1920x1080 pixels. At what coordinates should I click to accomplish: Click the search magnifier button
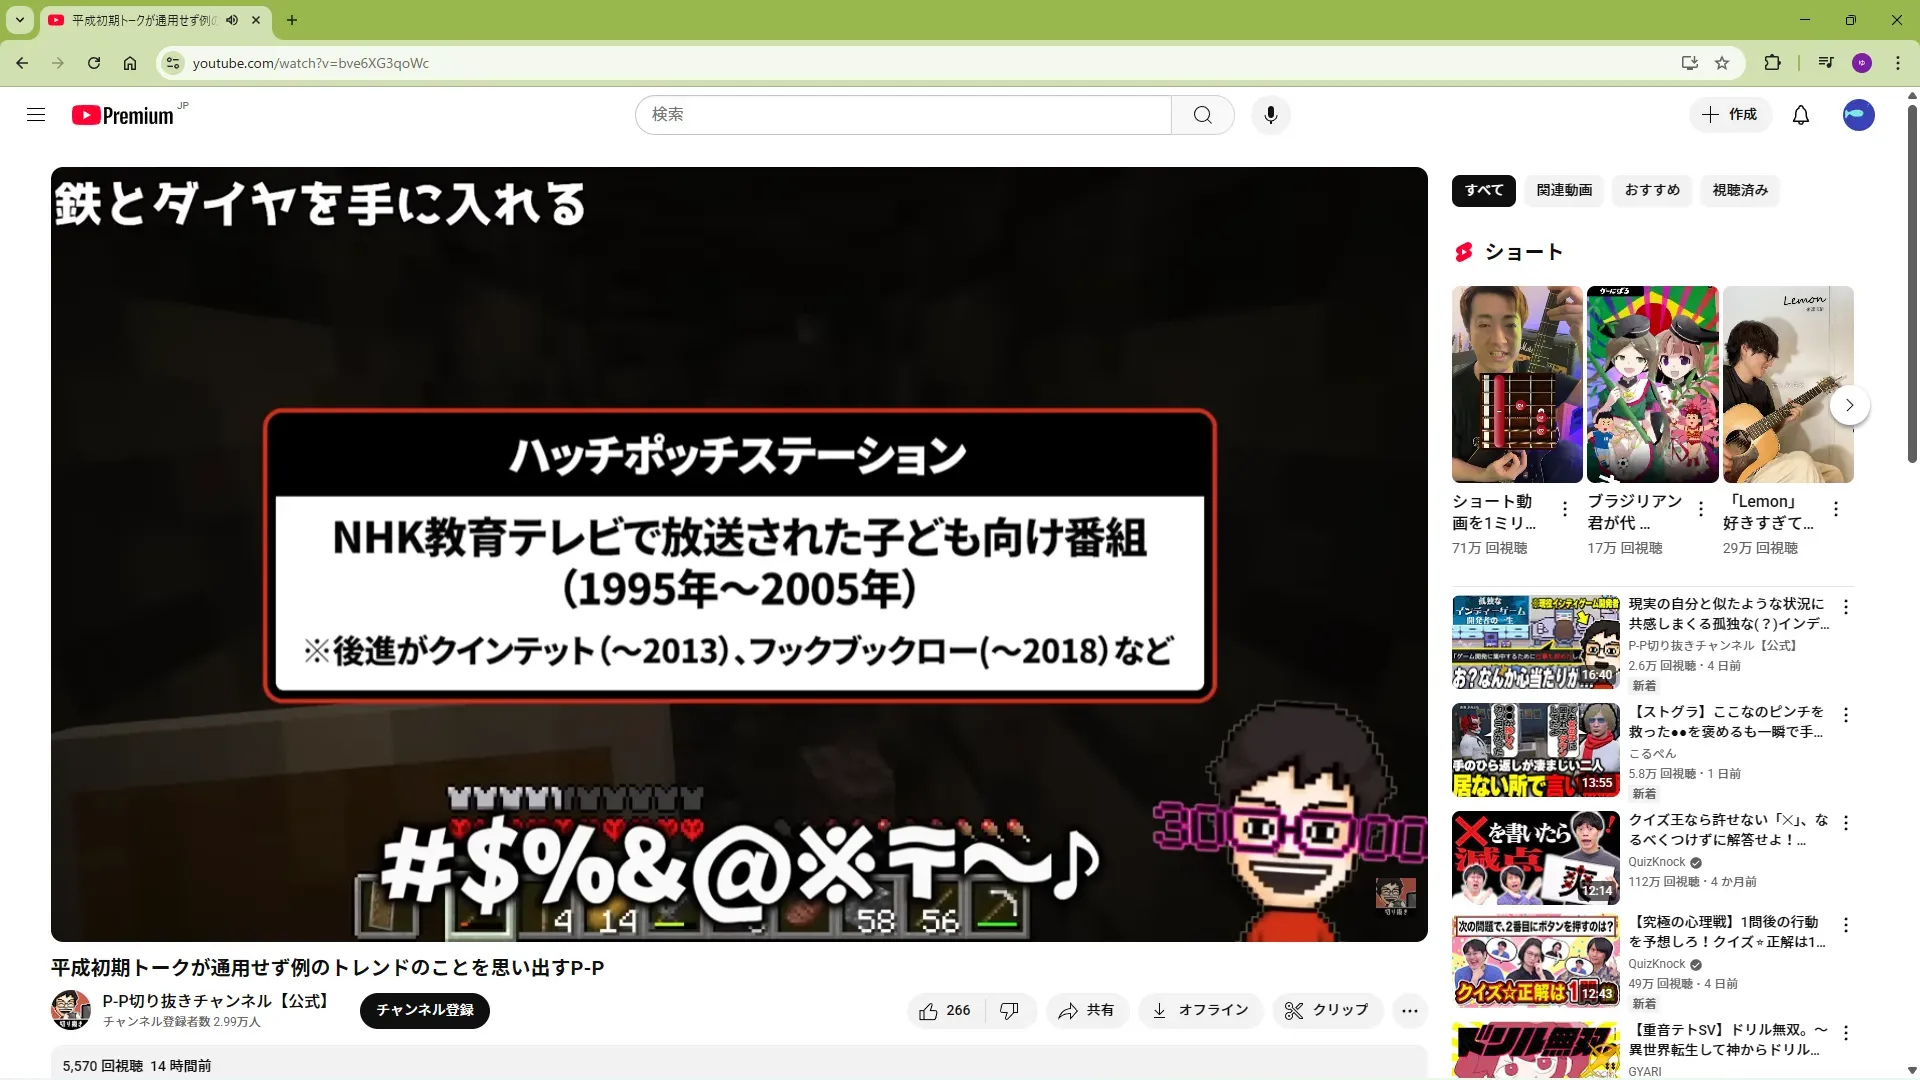1202,115
